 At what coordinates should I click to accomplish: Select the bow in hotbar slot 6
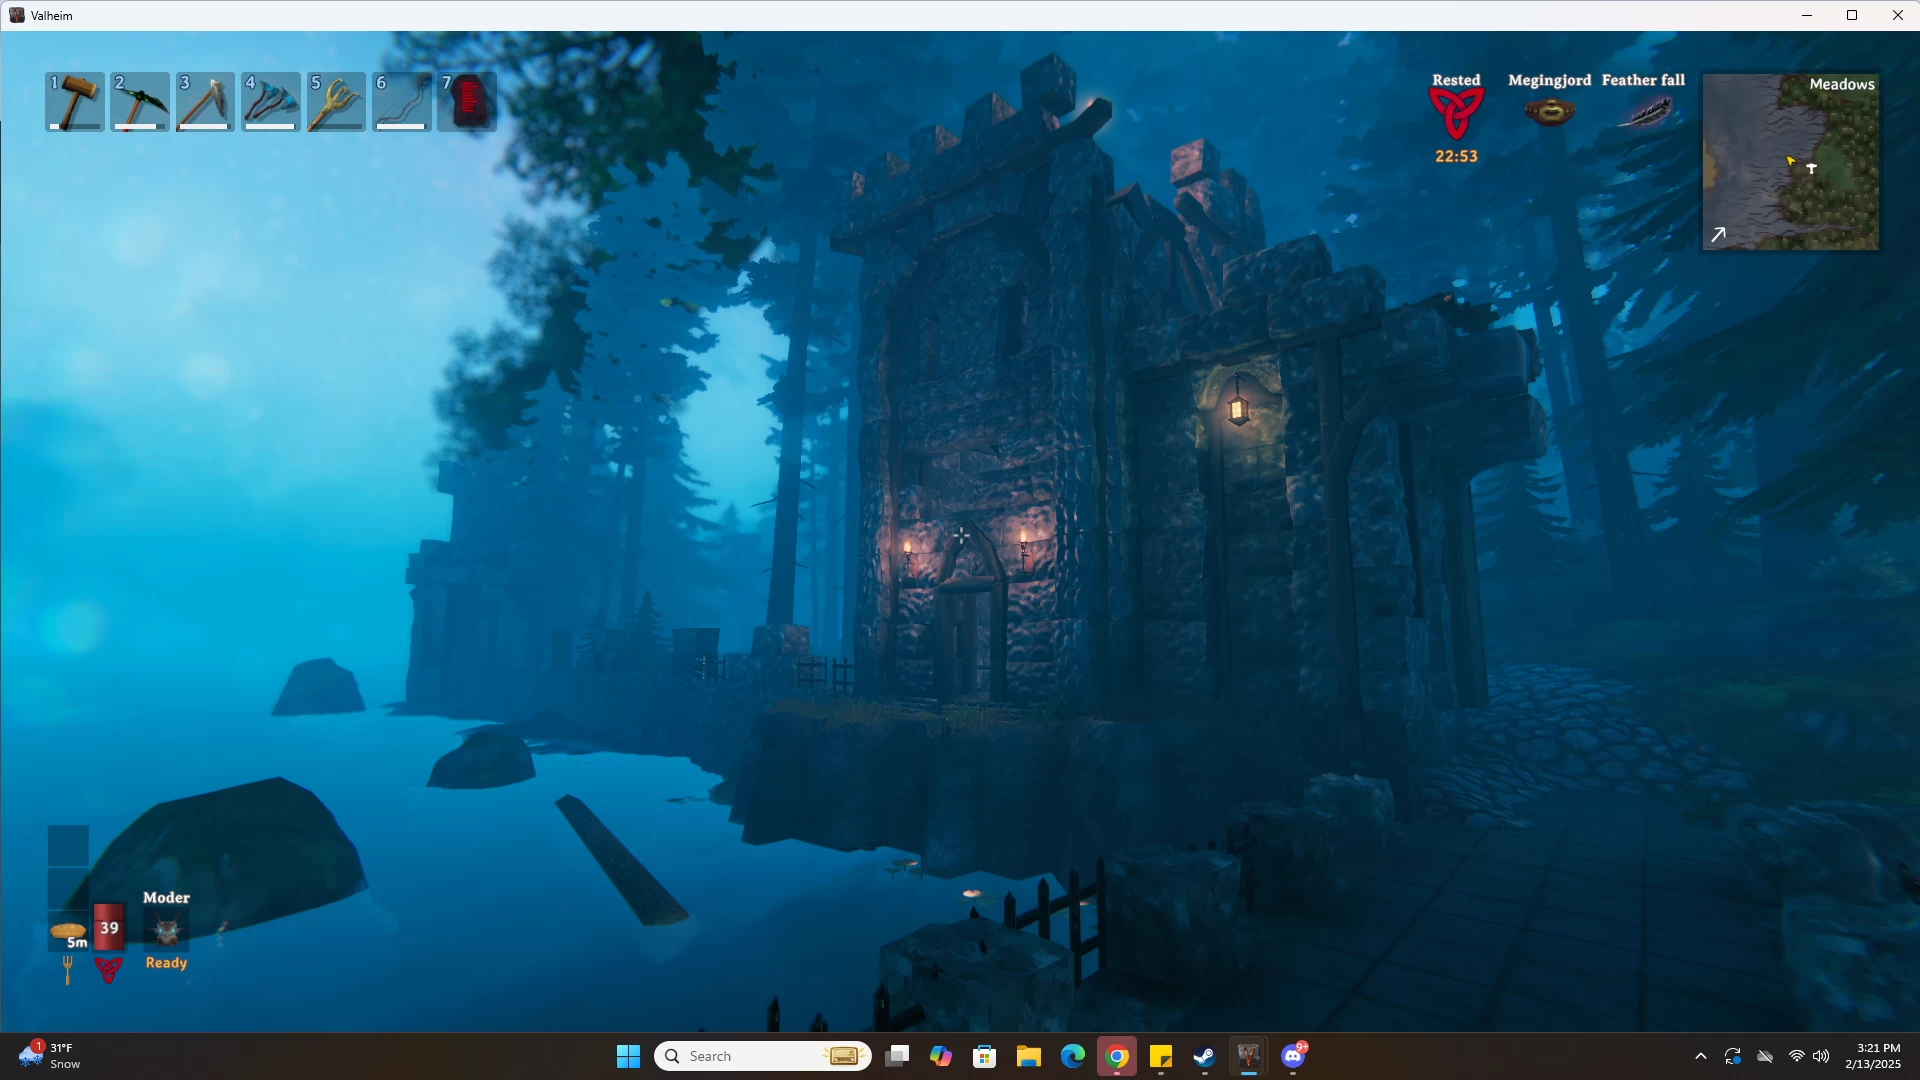(x=402, y=101)
